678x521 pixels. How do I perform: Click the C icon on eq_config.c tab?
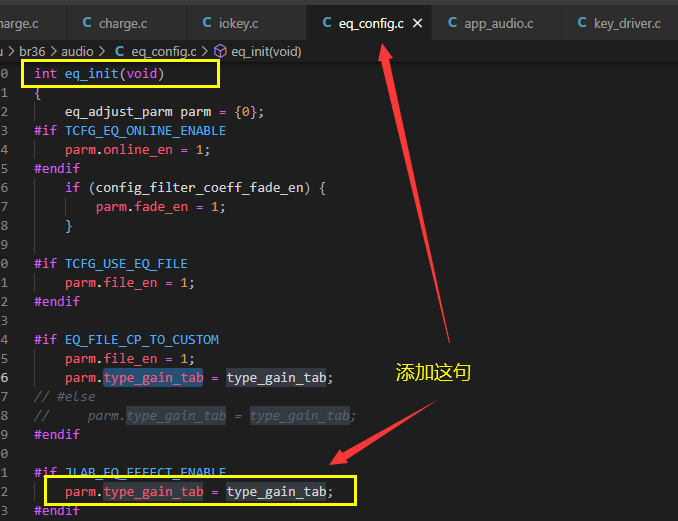pyautogui.click(x=327, y=22)
